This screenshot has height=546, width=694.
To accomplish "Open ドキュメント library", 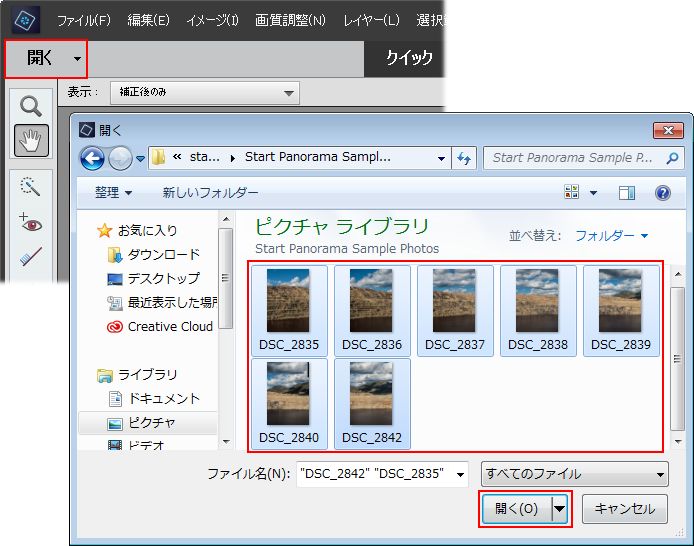I will coord(154,399).
